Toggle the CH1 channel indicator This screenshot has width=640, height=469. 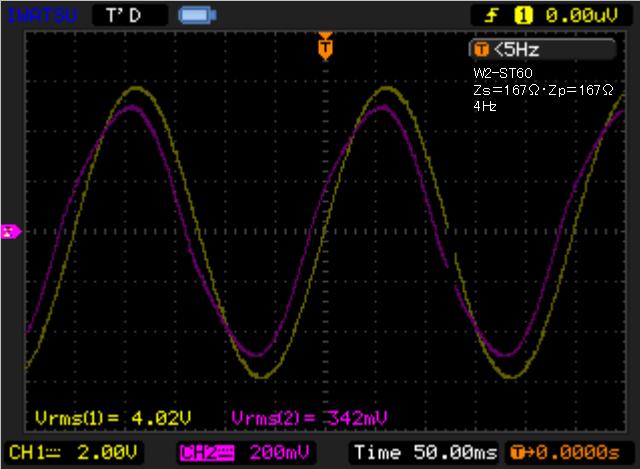33,453
